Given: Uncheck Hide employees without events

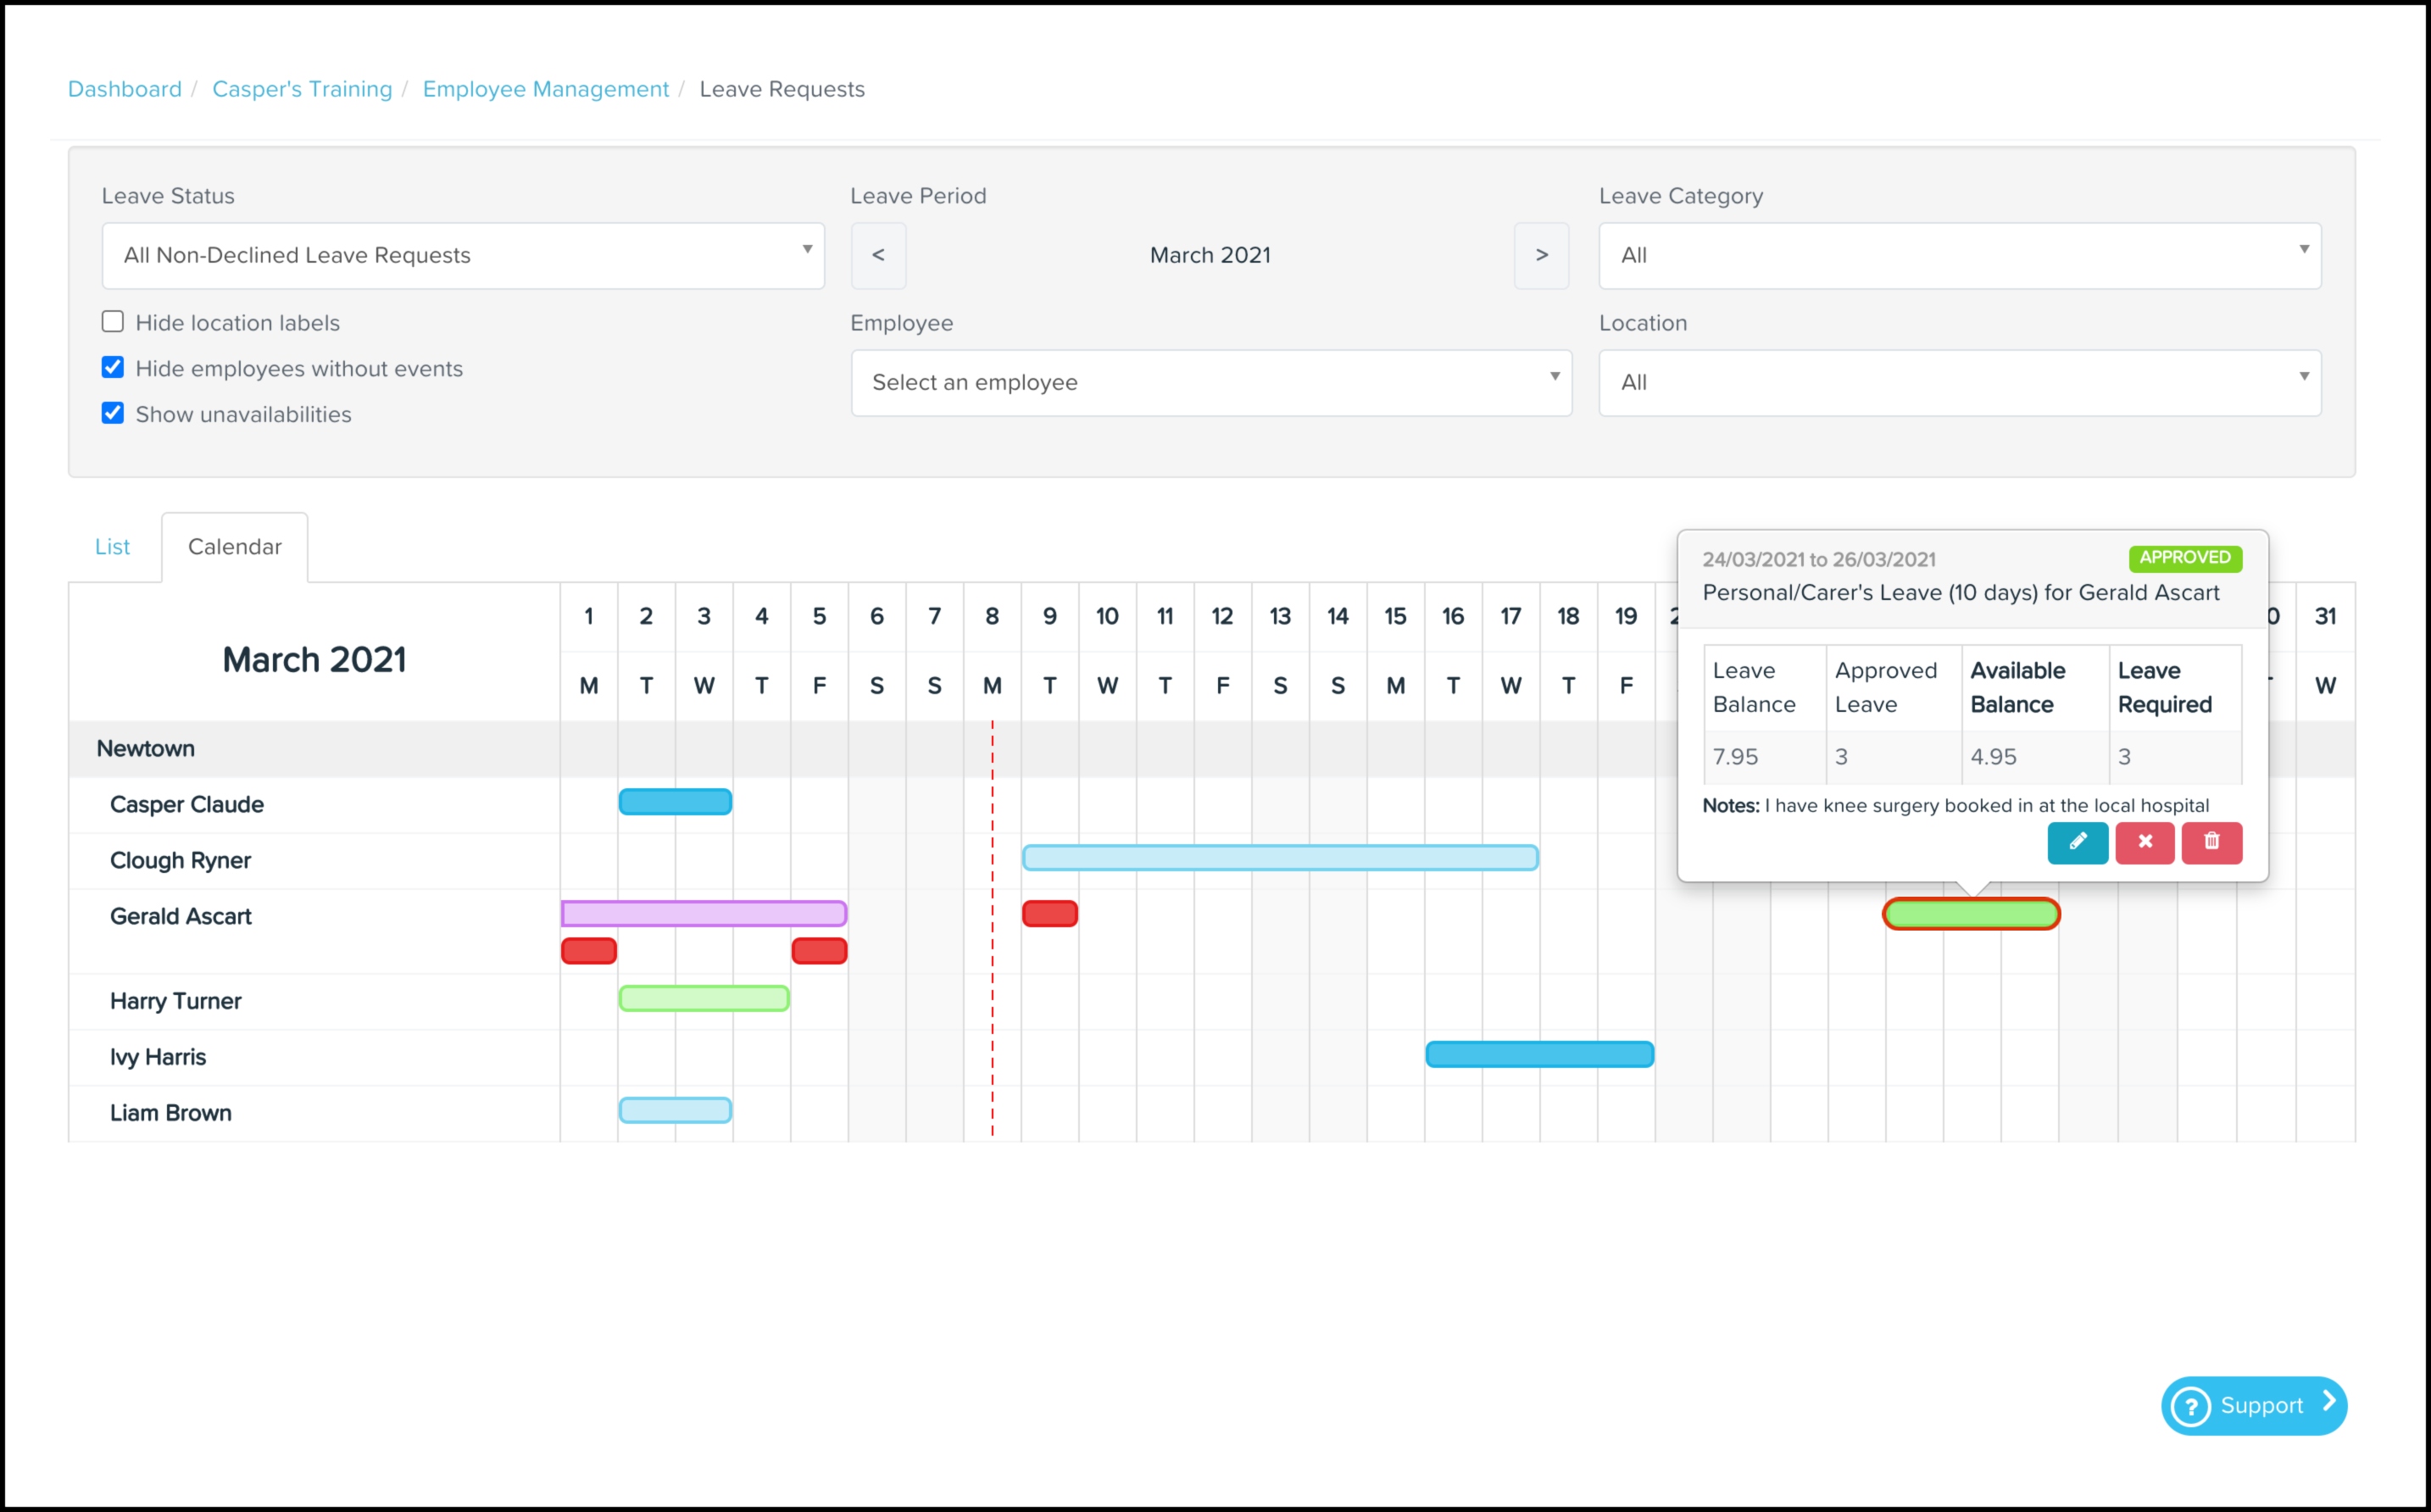Looking at the screenshot, I should pos(113,368).
